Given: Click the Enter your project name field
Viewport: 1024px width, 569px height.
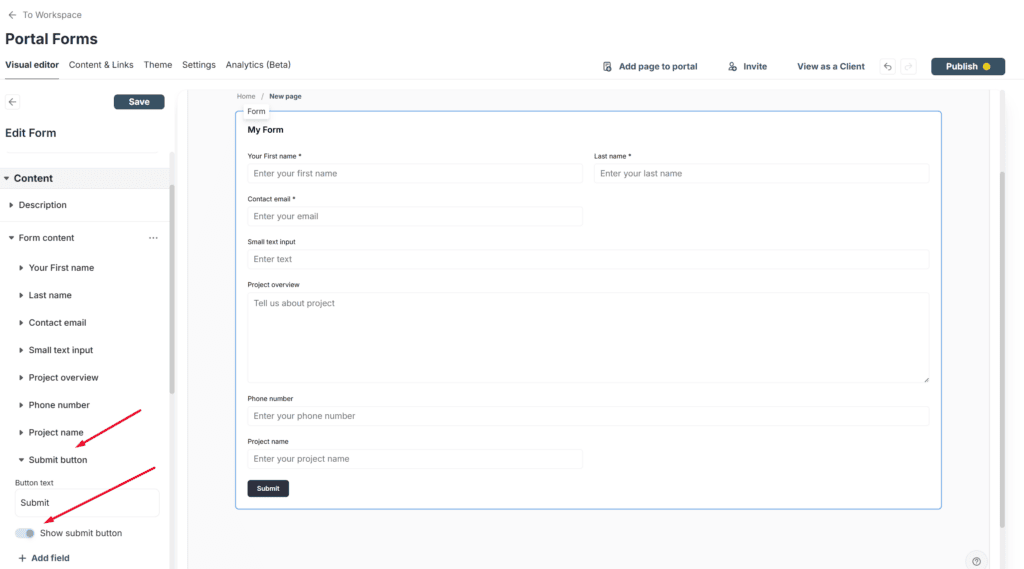Looking at the screenshot, I should tap(415, 459).
